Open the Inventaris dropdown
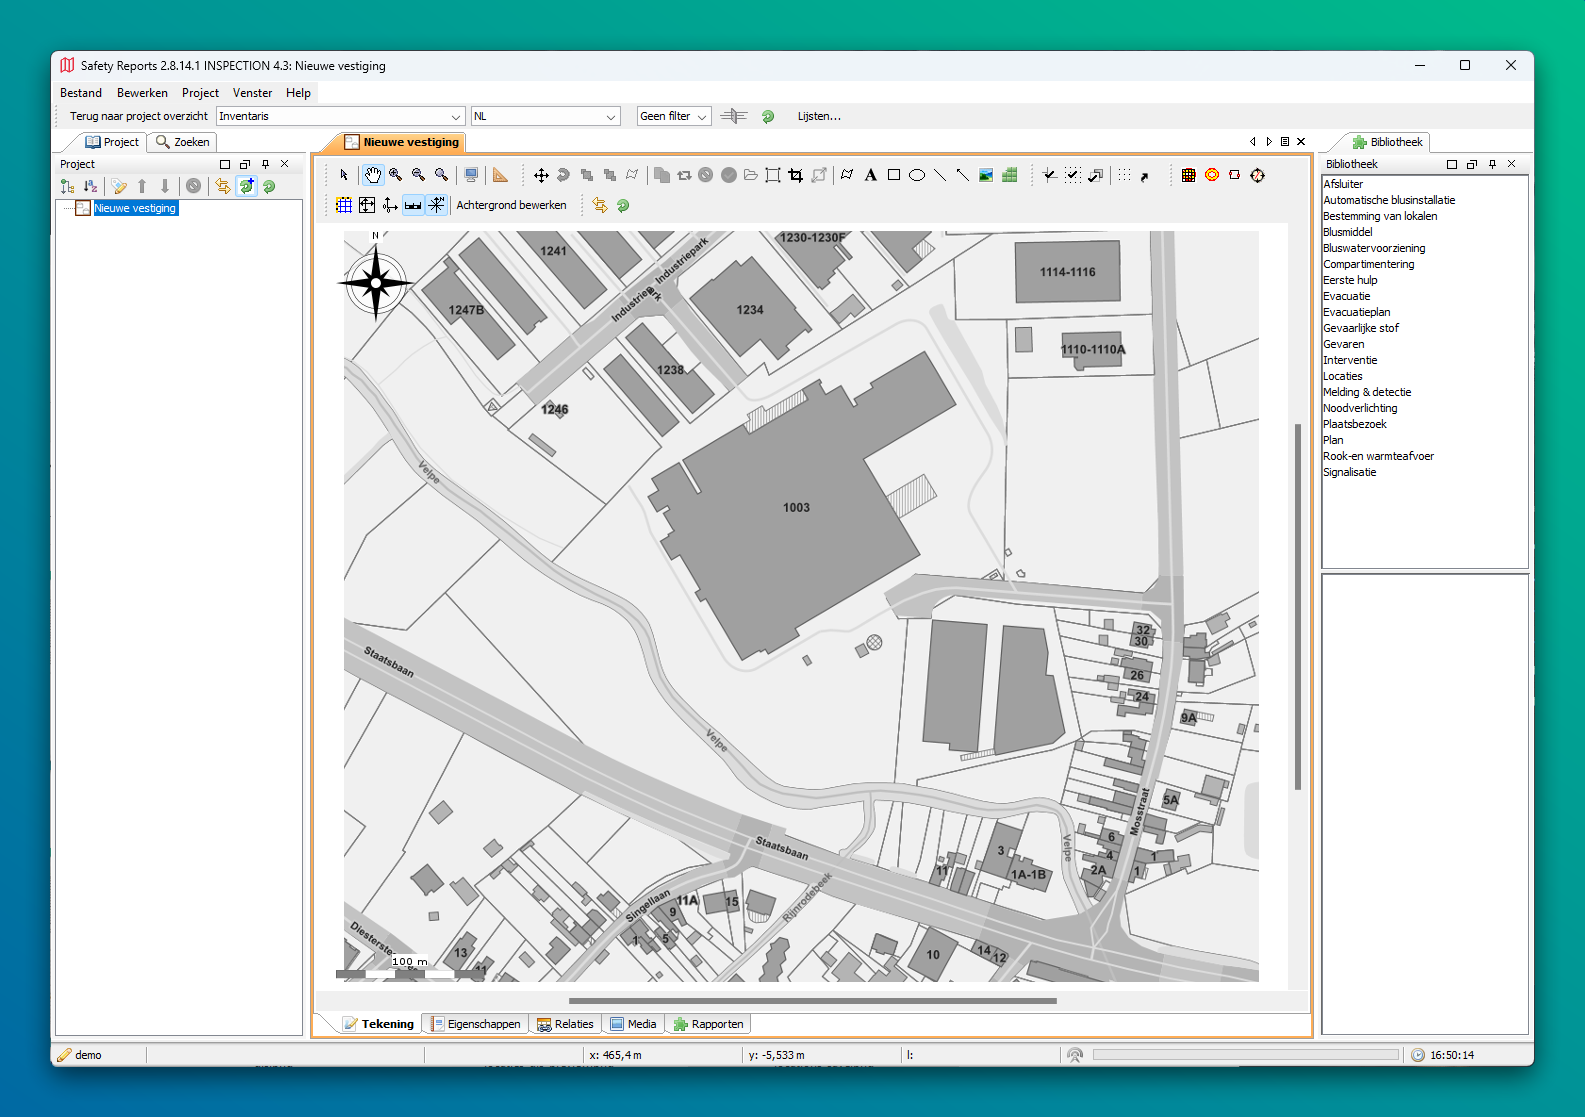 pos(340,116)
